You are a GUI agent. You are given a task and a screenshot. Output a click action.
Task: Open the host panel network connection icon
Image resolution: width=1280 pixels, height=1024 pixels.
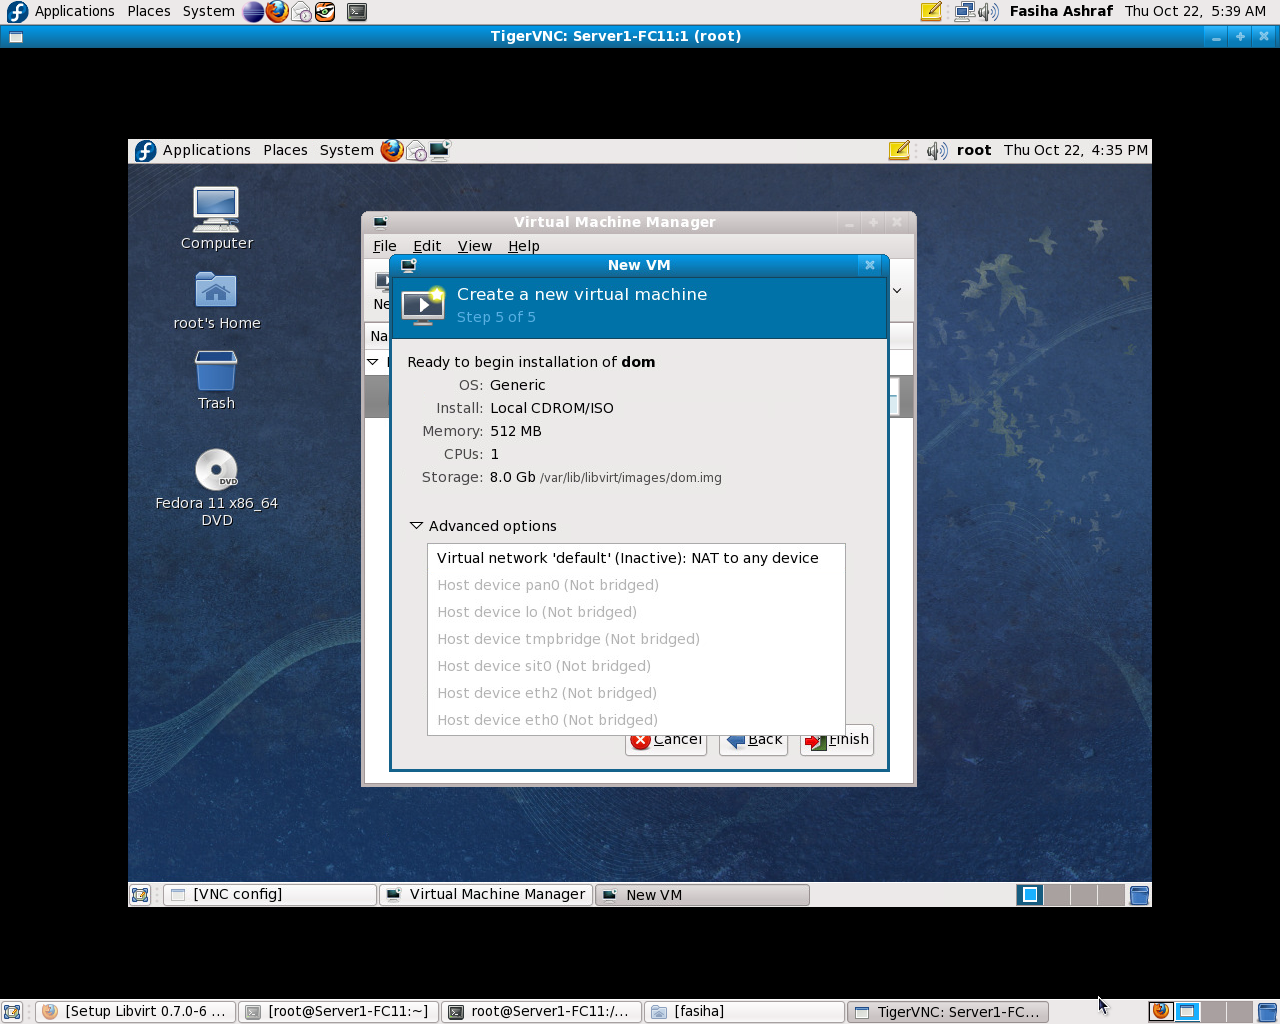pos(963,12)
